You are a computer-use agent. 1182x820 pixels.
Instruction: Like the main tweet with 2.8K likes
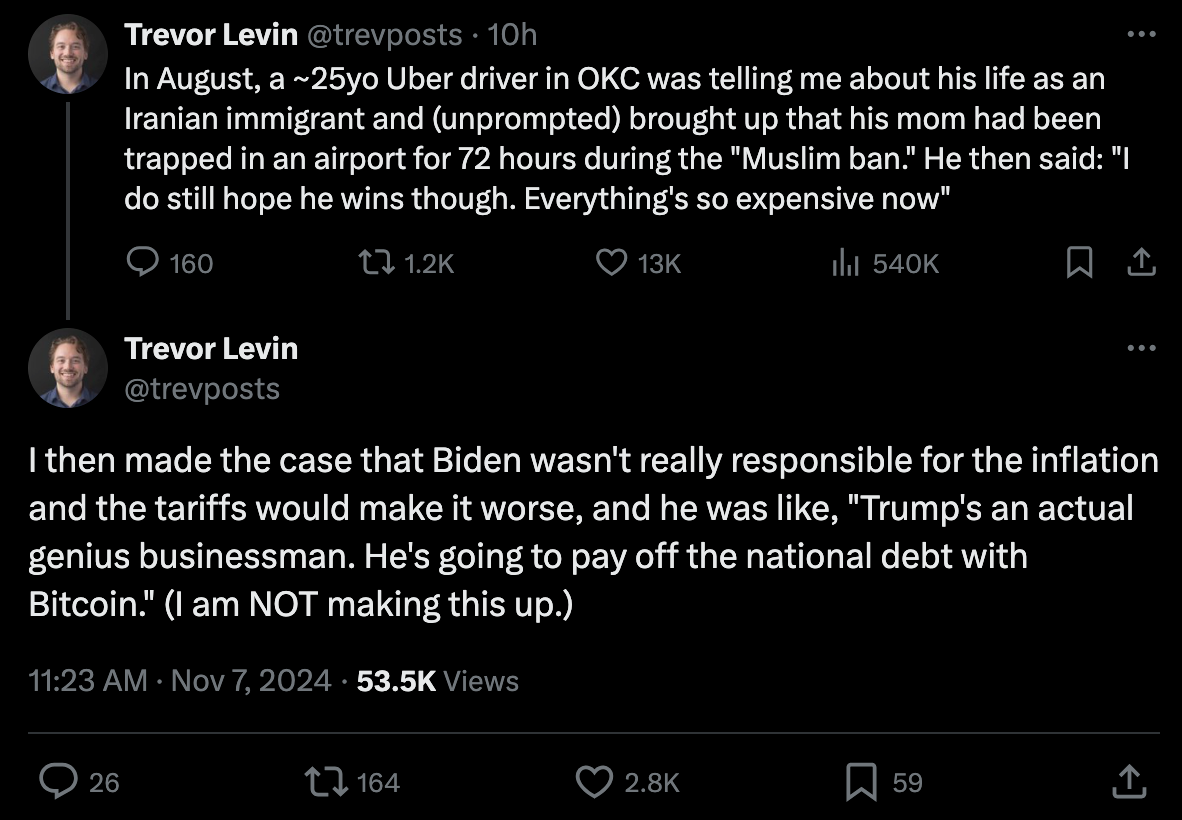coord(595,781)
